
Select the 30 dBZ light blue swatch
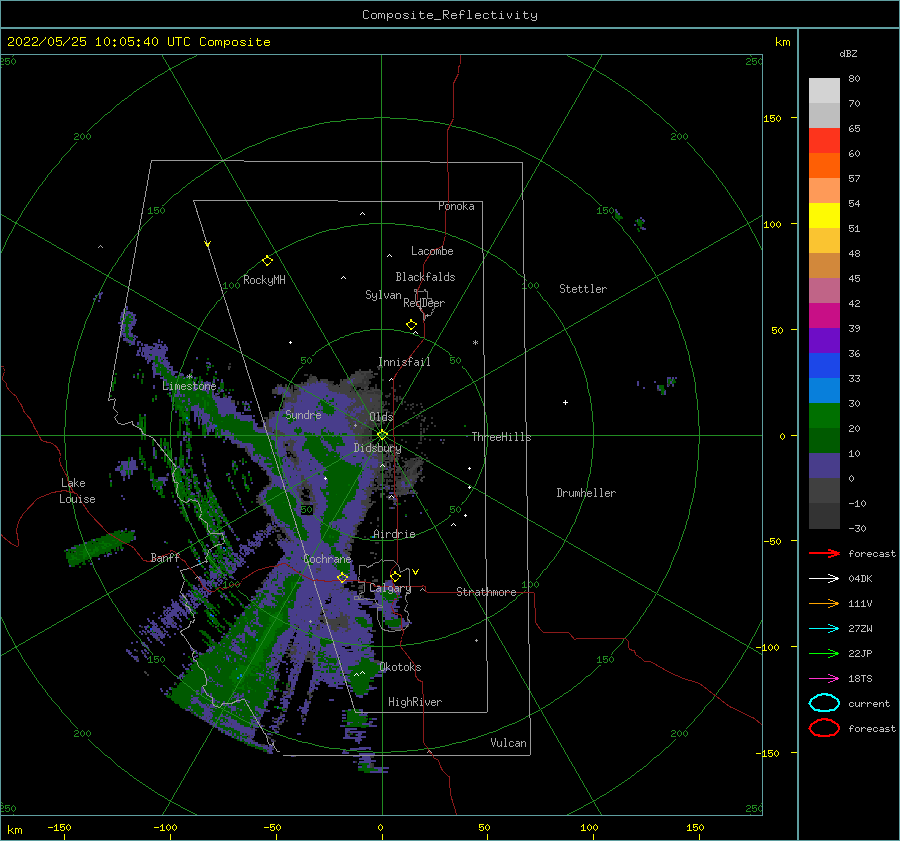pyautogui.click(x=824, y=390)
